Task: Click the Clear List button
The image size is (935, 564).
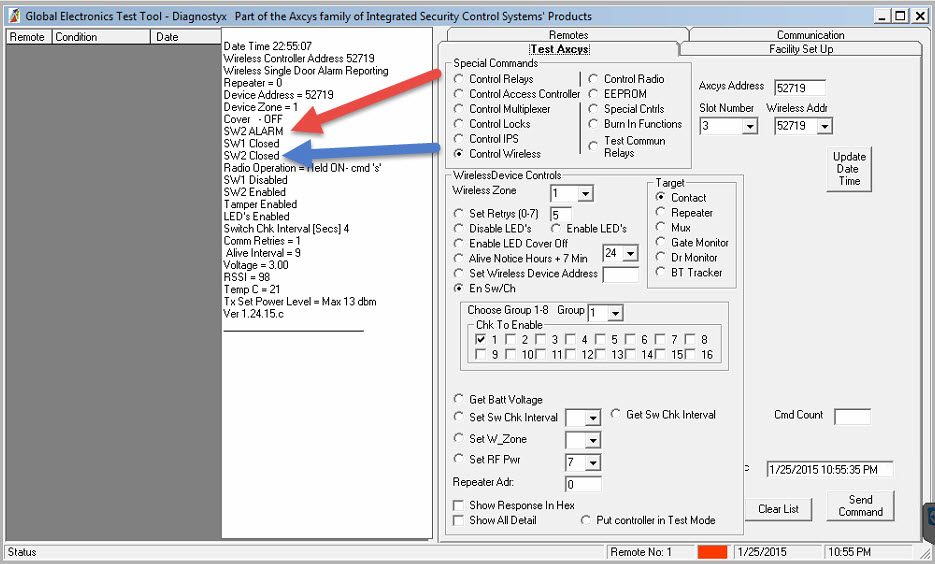Action: point(778,509)
